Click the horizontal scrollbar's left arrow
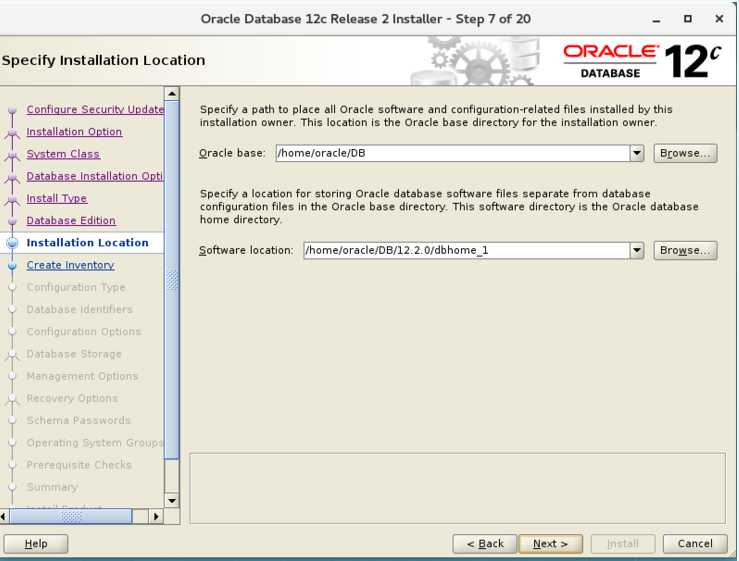 (3, 517)
